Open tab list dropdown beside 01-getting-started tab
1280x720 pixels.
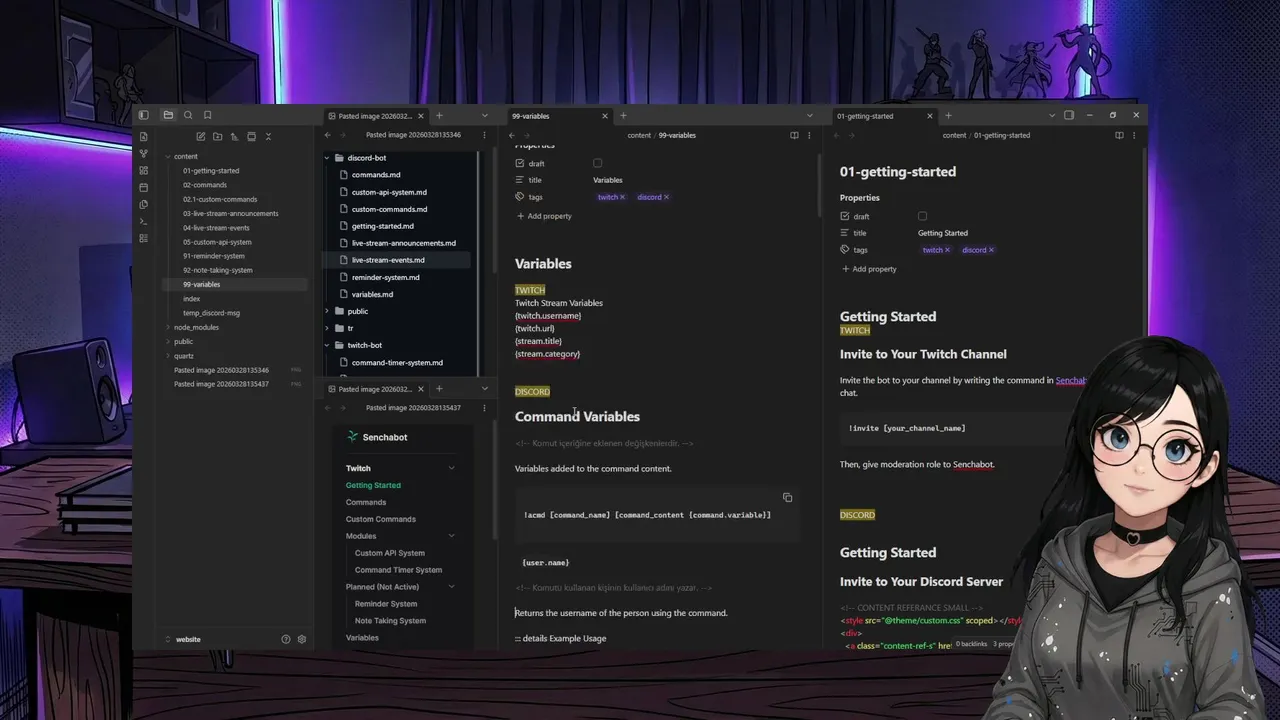tap(1053, 115)
